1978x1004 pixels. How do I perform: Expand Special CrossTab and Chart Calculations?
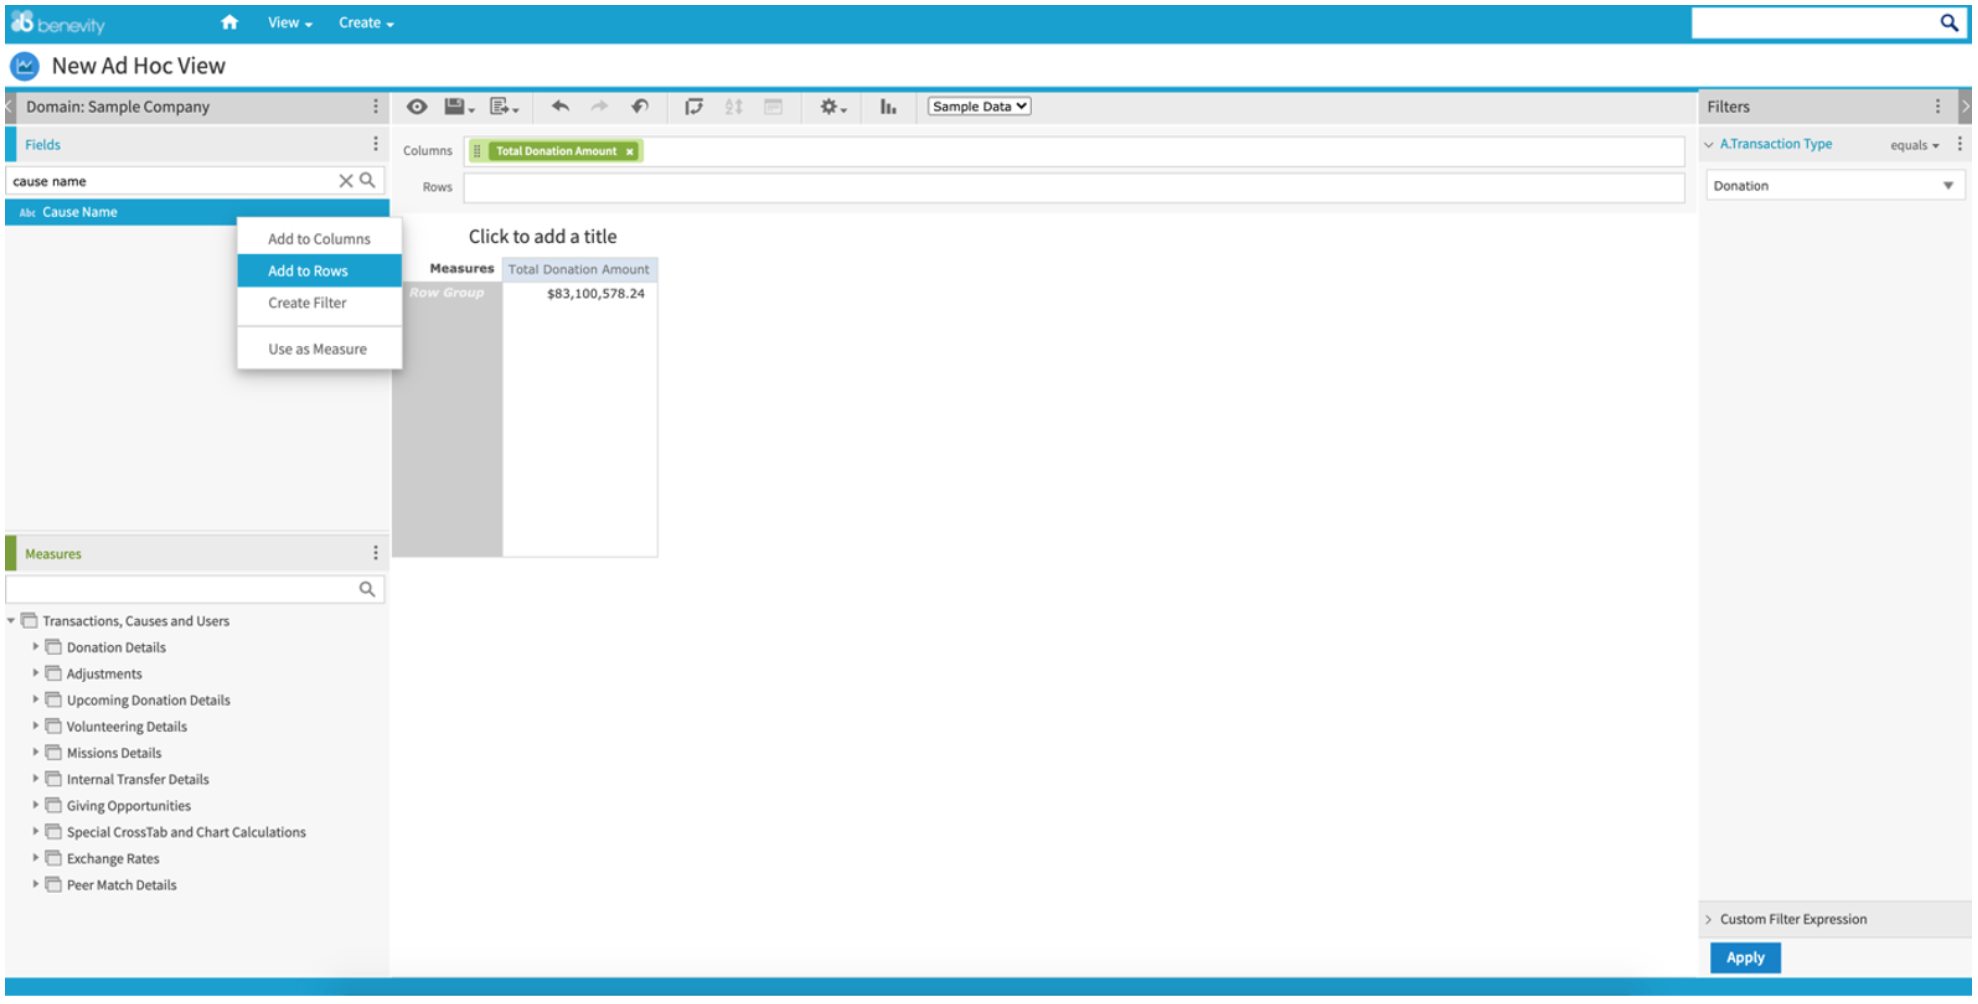[x=36, y=831]
